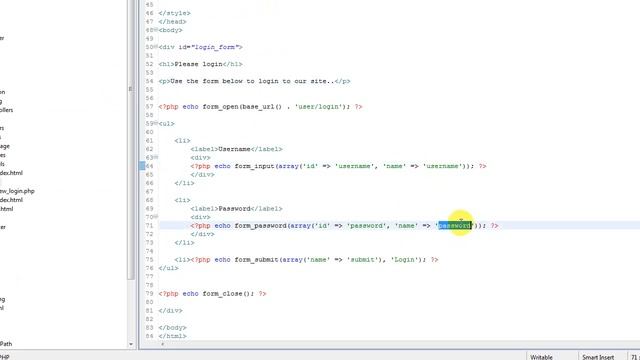Click the form_close code line 79
The width and height of the screenshot is (640, 360).
coord(212,293)
